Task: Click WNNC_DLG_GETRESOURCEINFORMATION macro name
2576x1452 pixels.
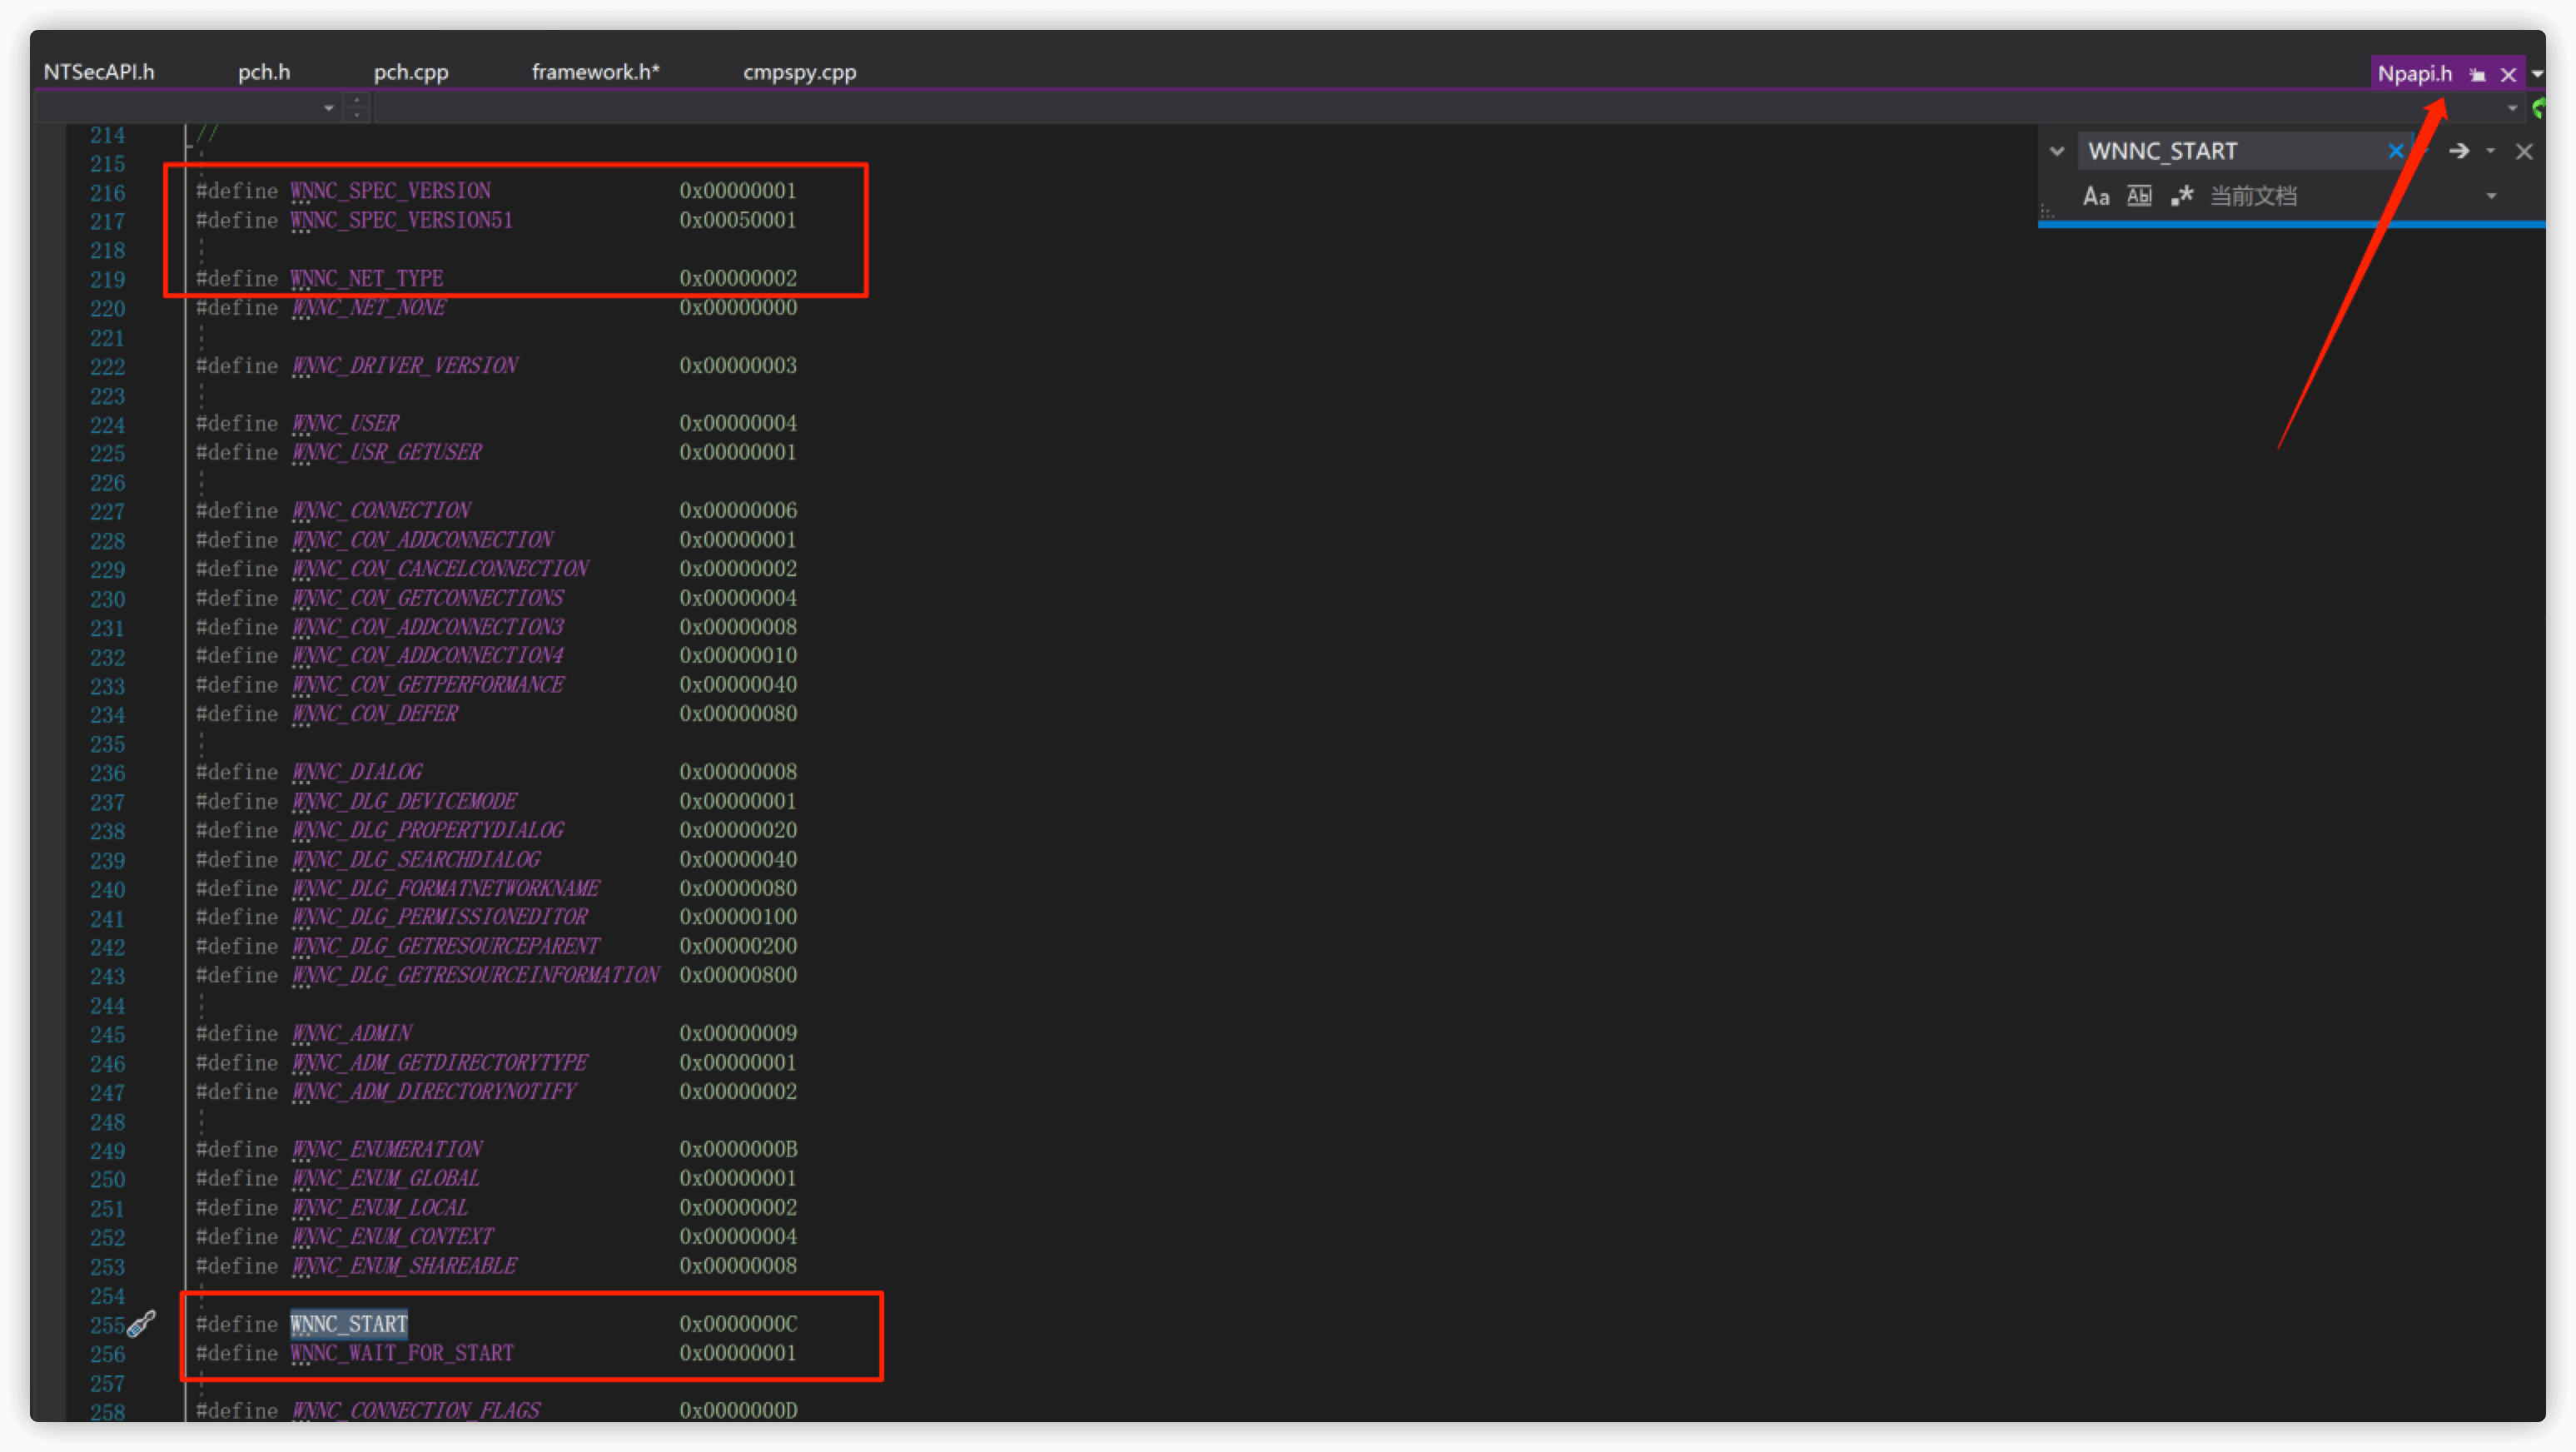Action: 475,974
